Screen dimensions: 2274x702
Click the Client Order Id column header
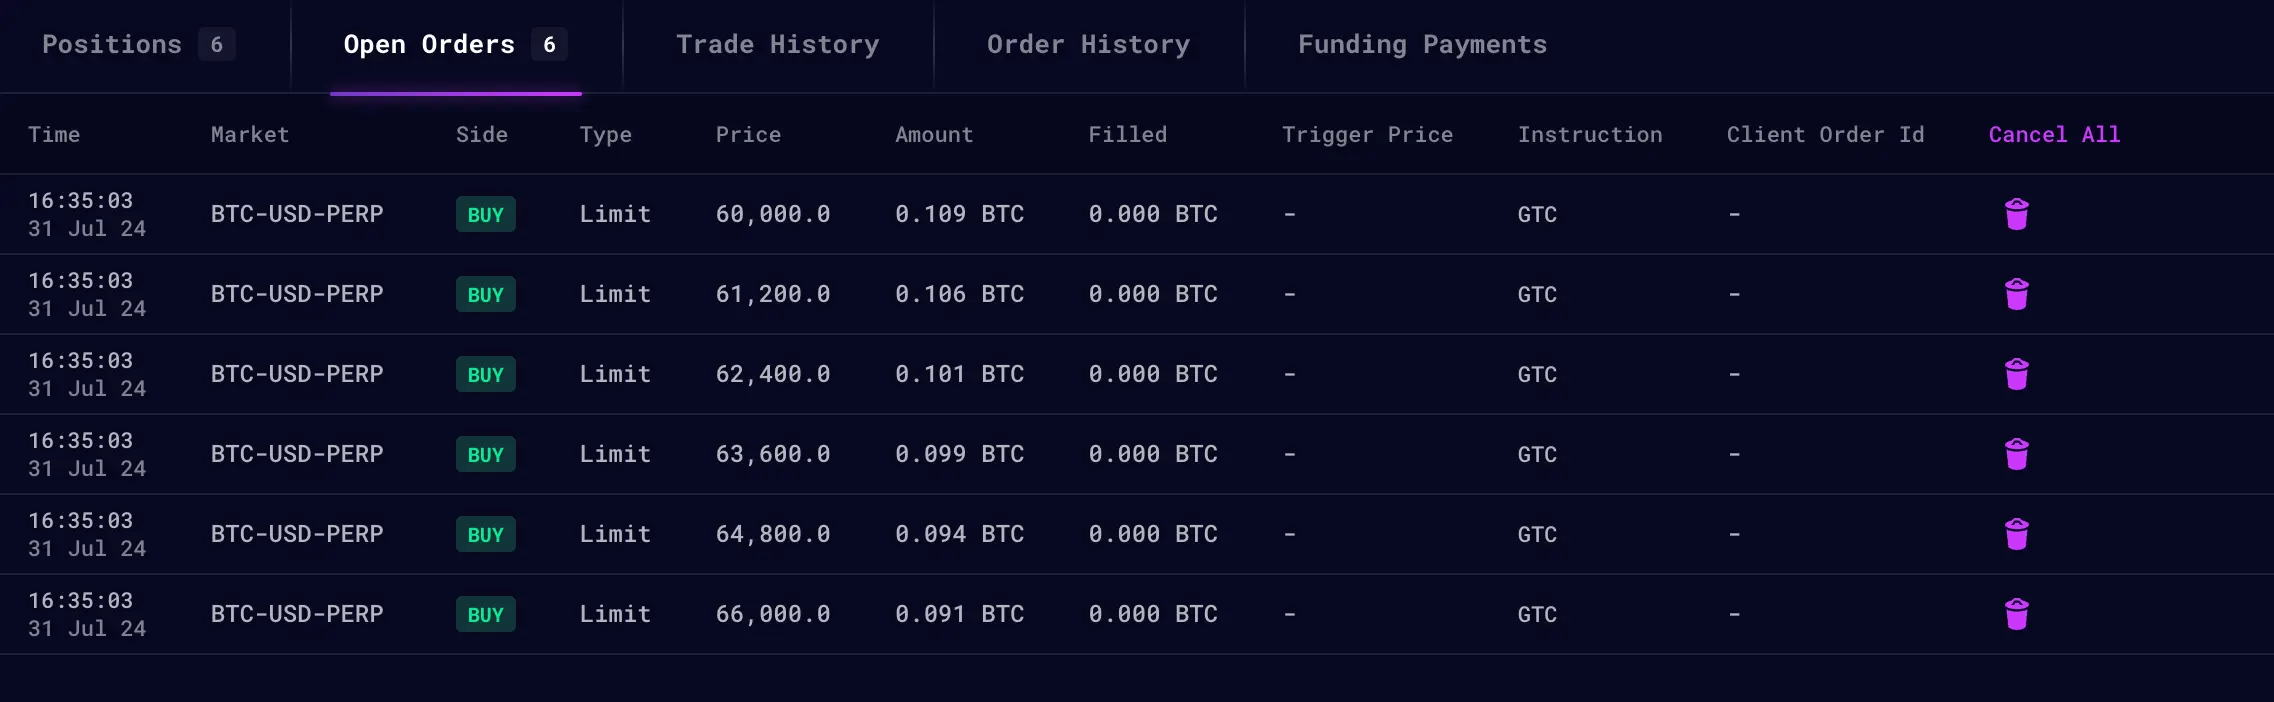tap(1825, 135)
